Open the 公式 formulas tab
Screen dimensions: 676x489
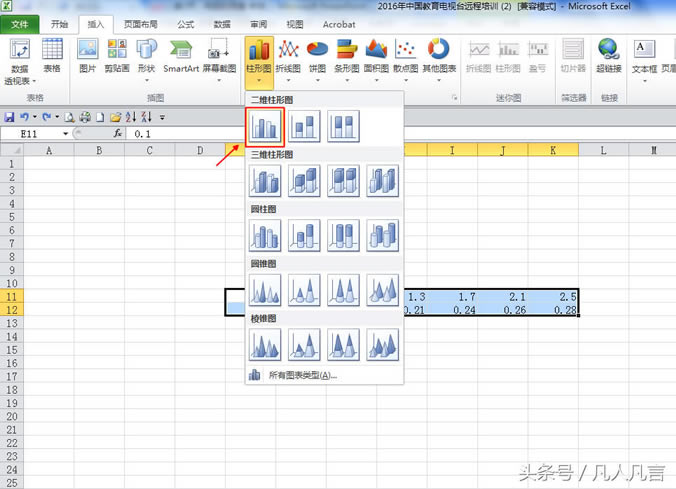click(x=186, y=23)
